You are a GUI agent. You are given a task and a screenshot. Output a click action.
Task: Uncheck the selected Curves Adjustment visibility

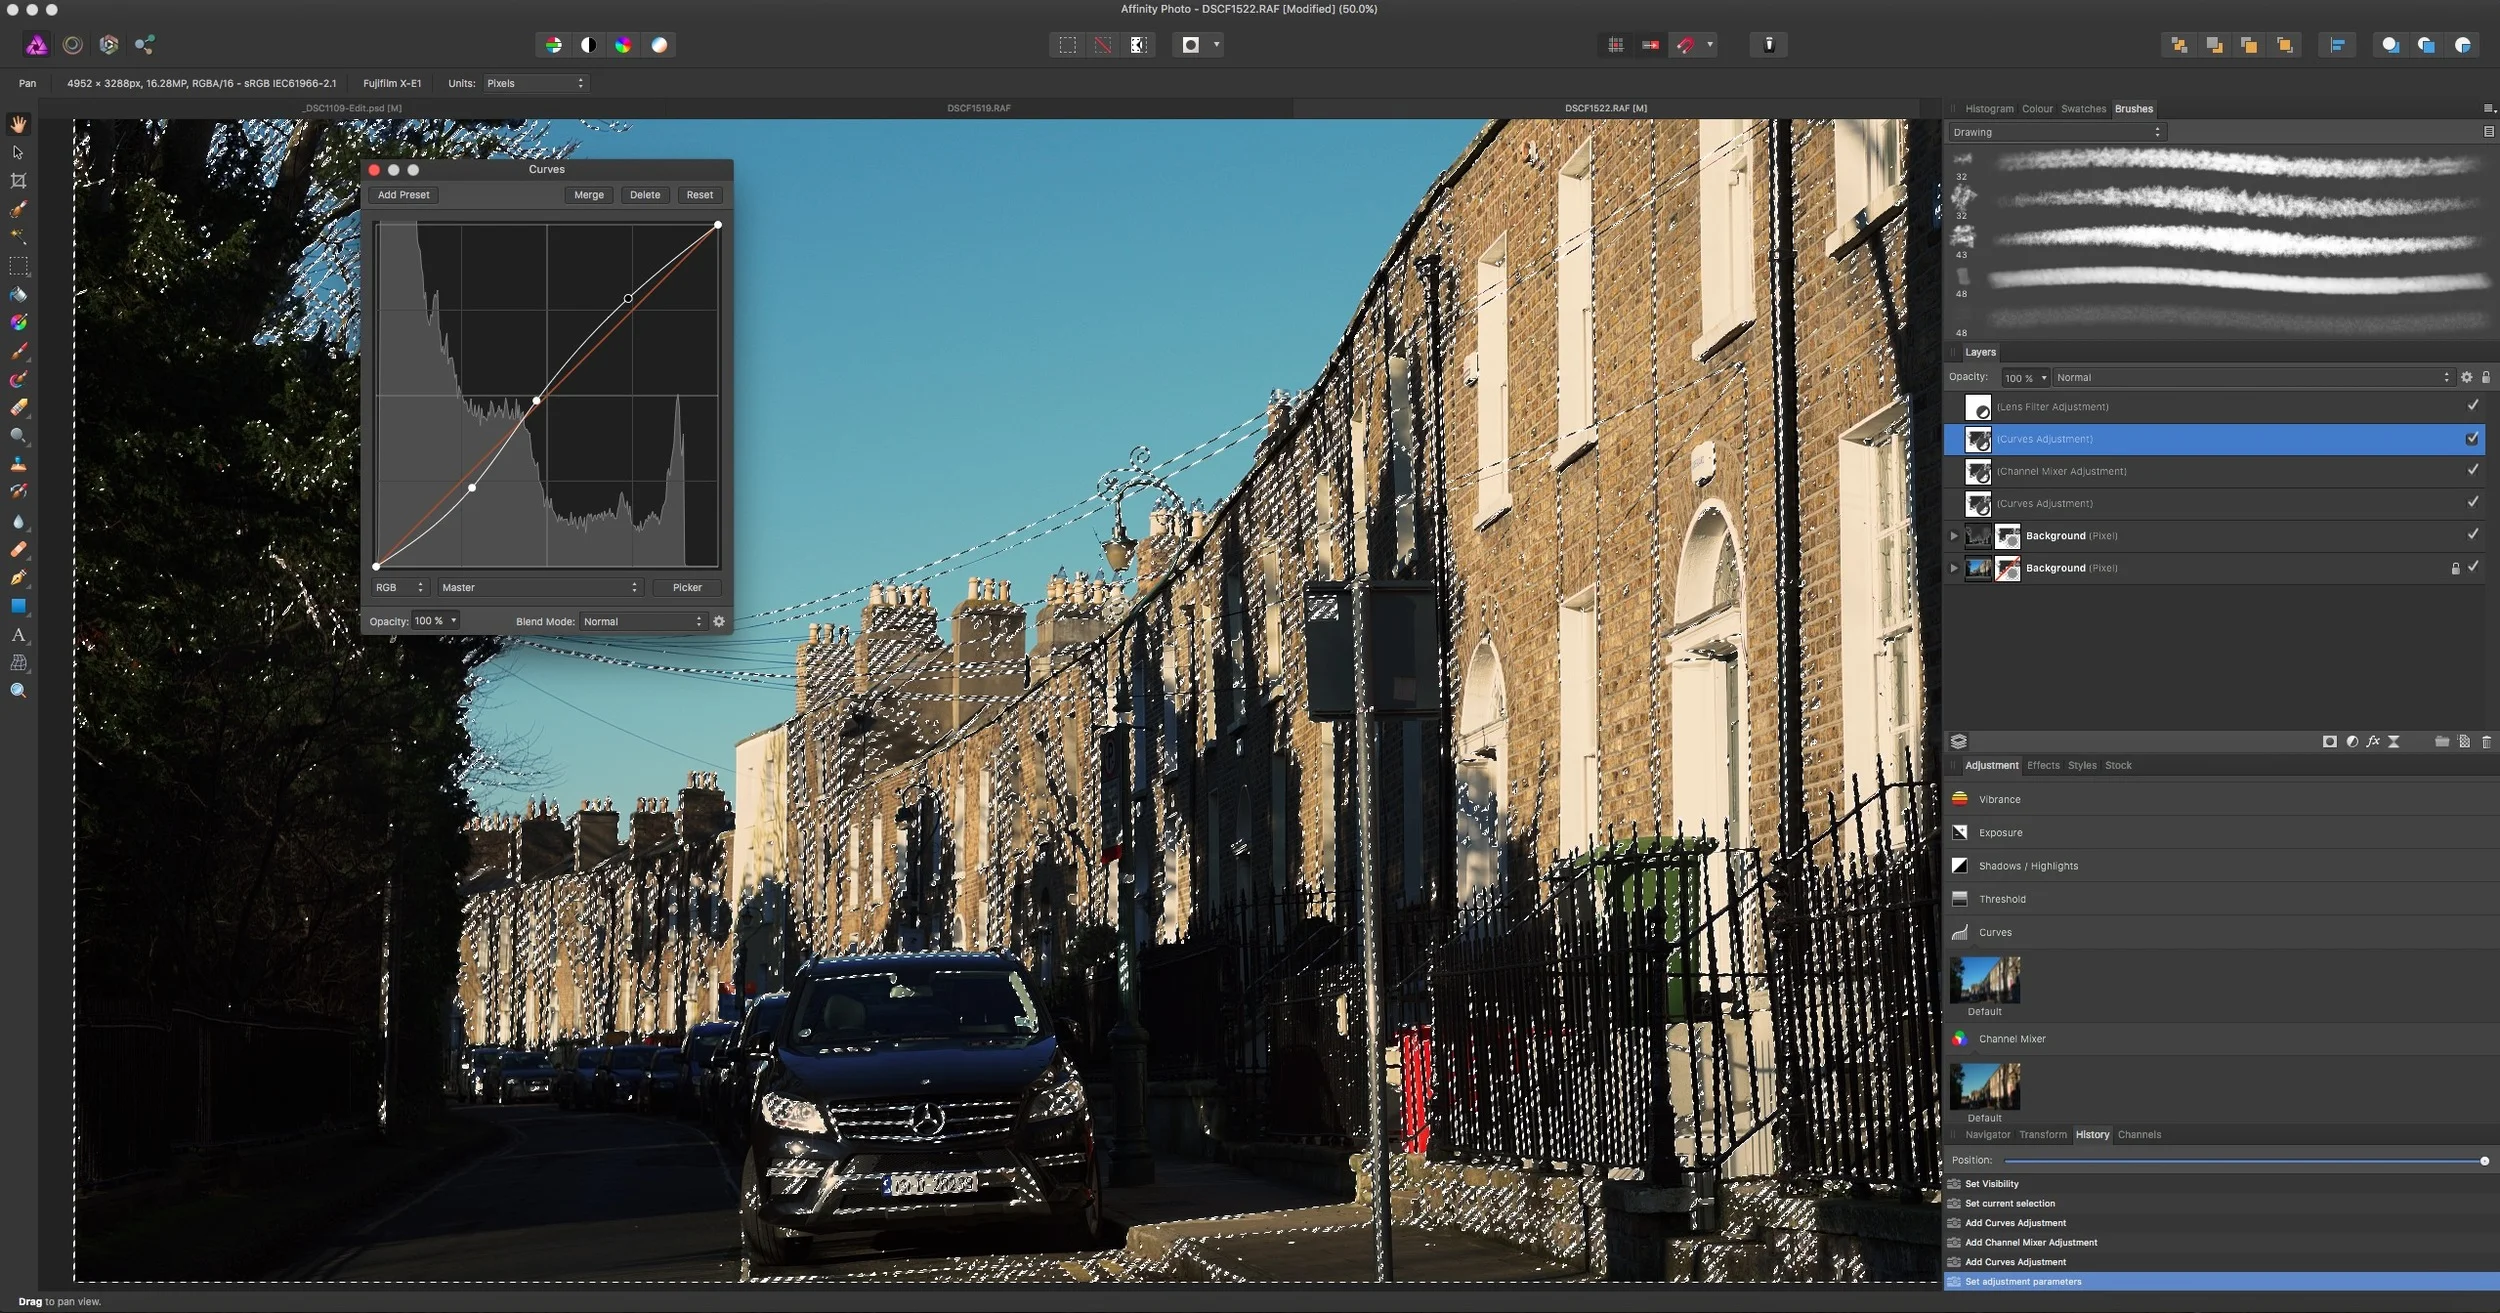tap(2472, 438)
